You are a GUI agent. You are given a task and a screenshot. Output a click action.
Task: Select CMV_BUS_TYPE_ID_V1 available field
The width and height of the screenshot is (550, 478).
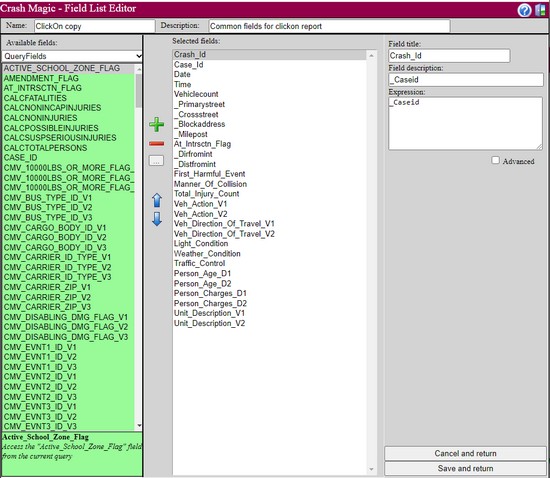68,197
